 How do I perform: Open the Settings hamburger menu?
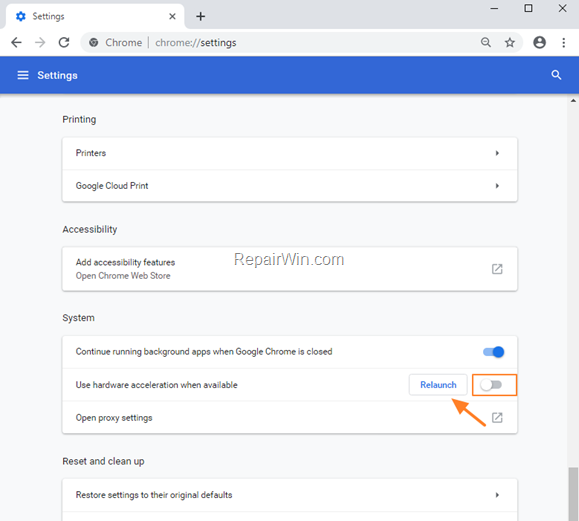click(23, 75)
